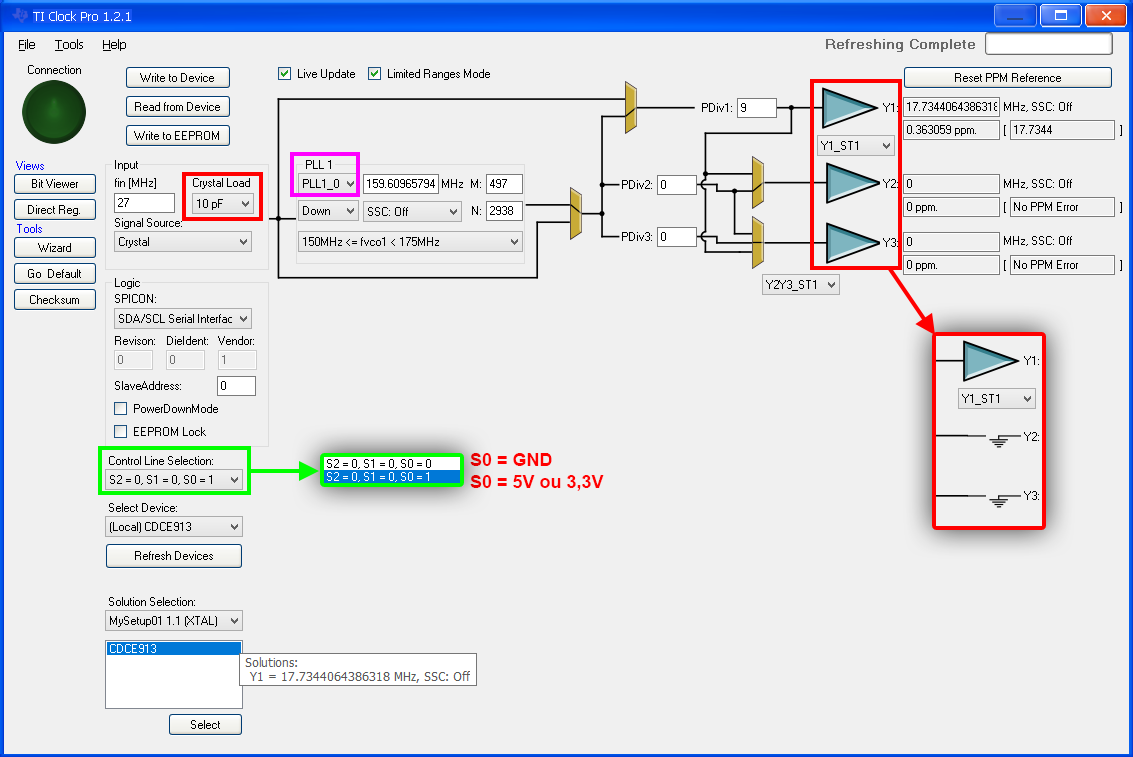
Task: Click the multiplexer symbol before Y2 buffer
Action: pyautogui.click(x=757, y=183)
